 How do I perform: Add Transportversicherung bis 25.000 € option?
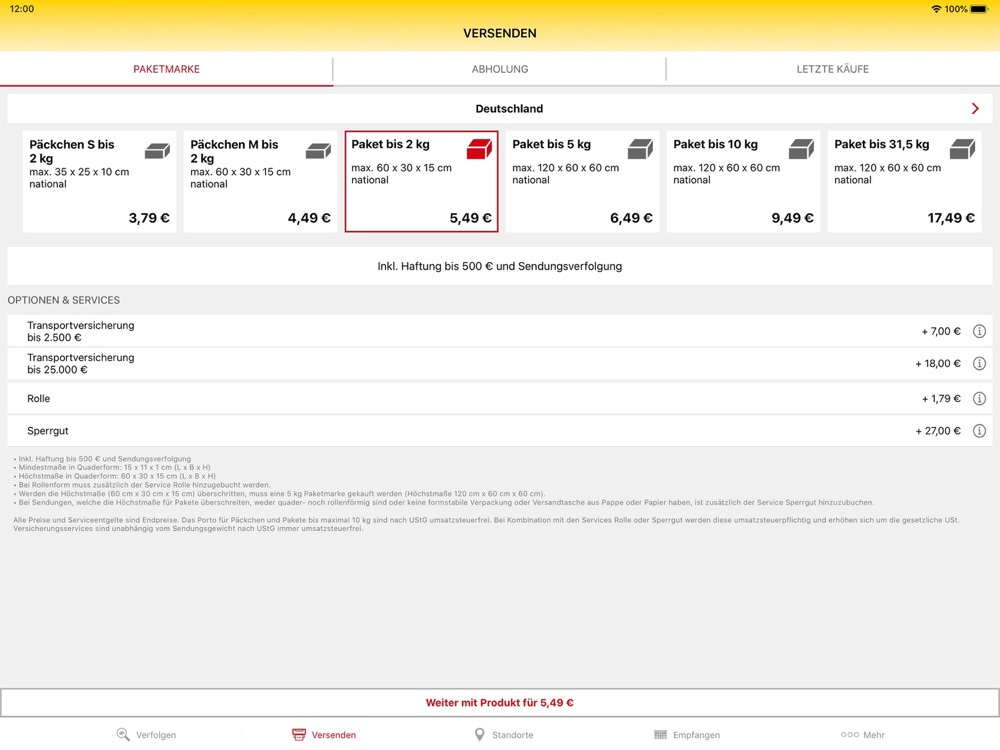coord(500,364)
